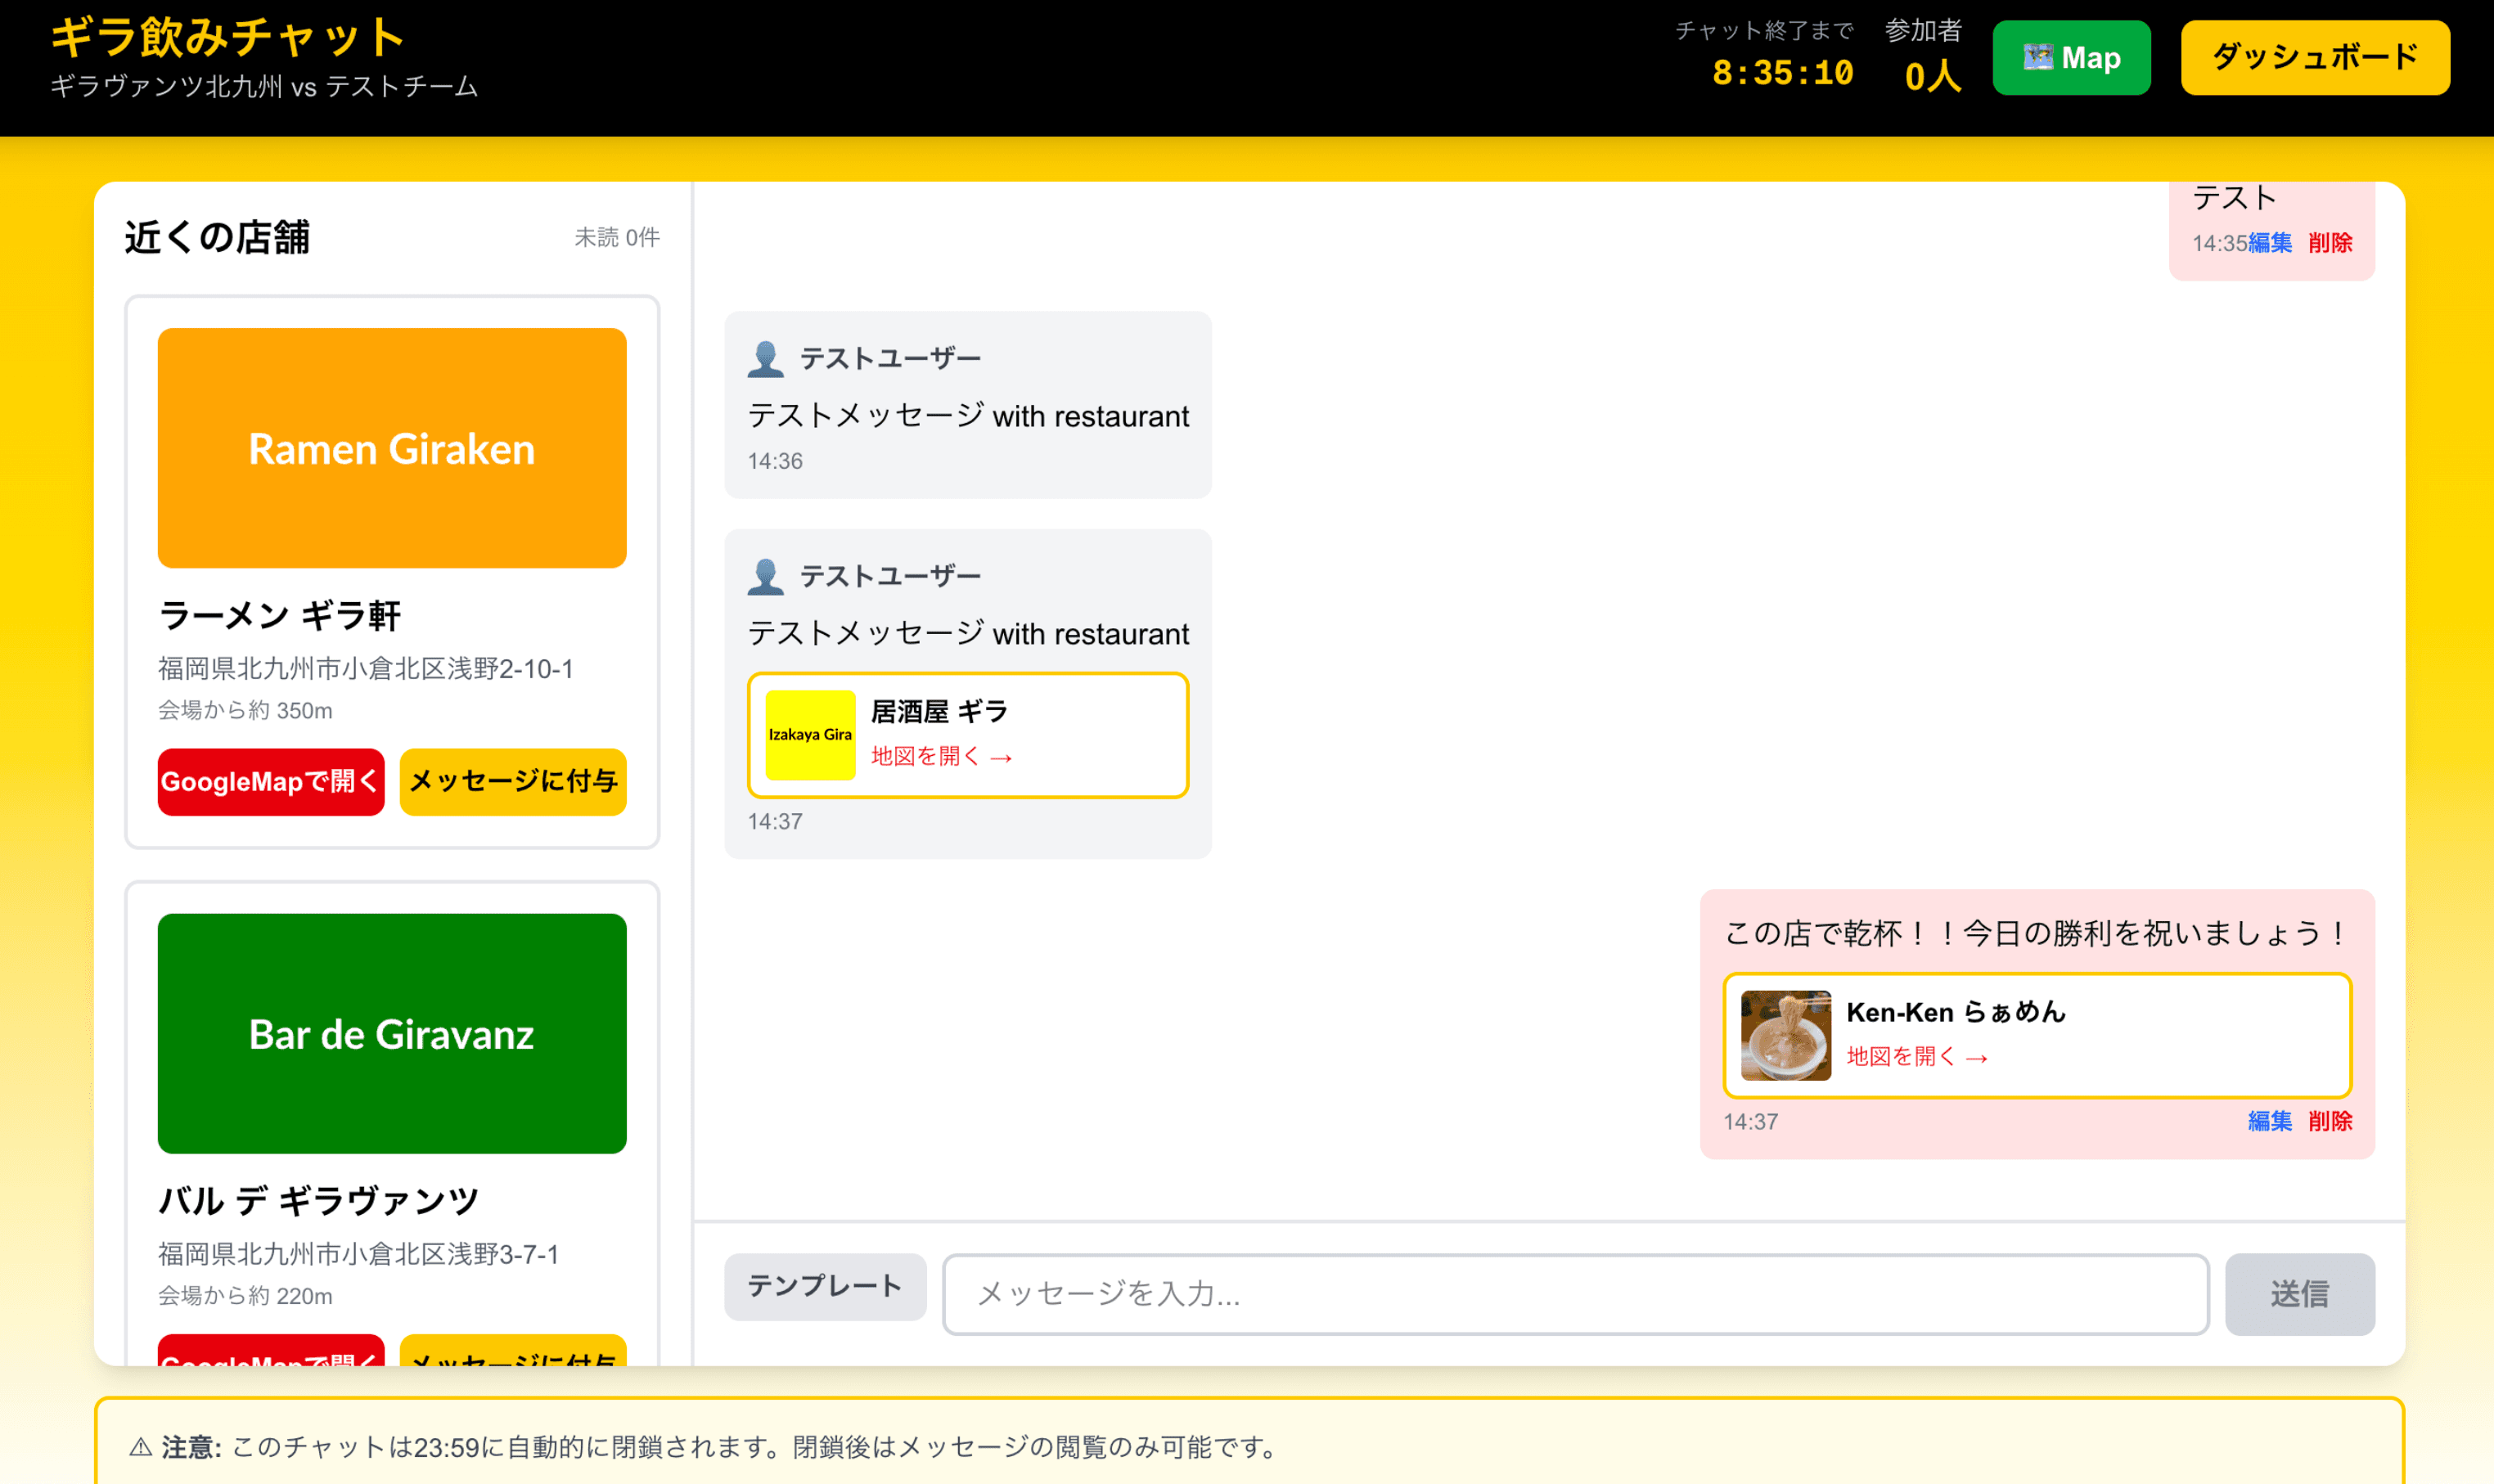Click first テストユーザー avatar icon
This screenshot has height=1484, width=2494.
click(x=765, y=359)
